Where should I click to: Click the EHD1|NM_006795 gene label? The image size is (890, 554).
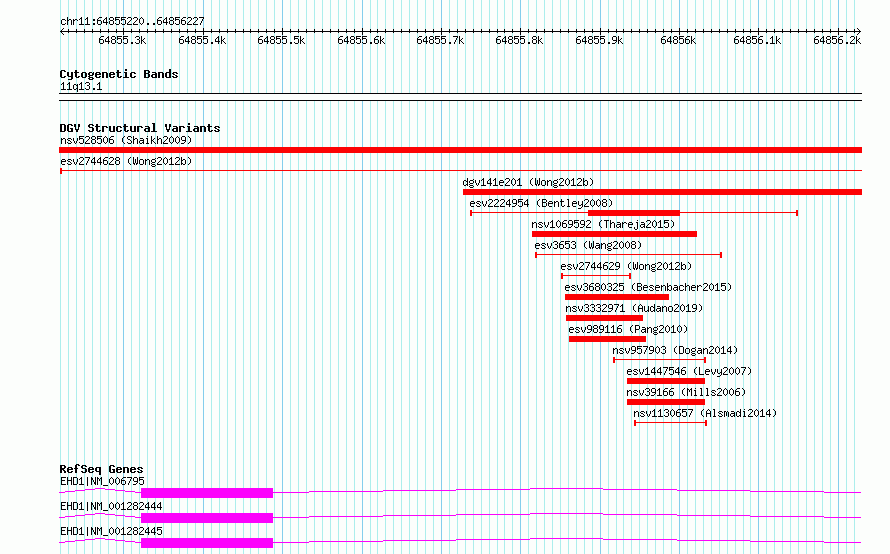[x=102, y=481]
